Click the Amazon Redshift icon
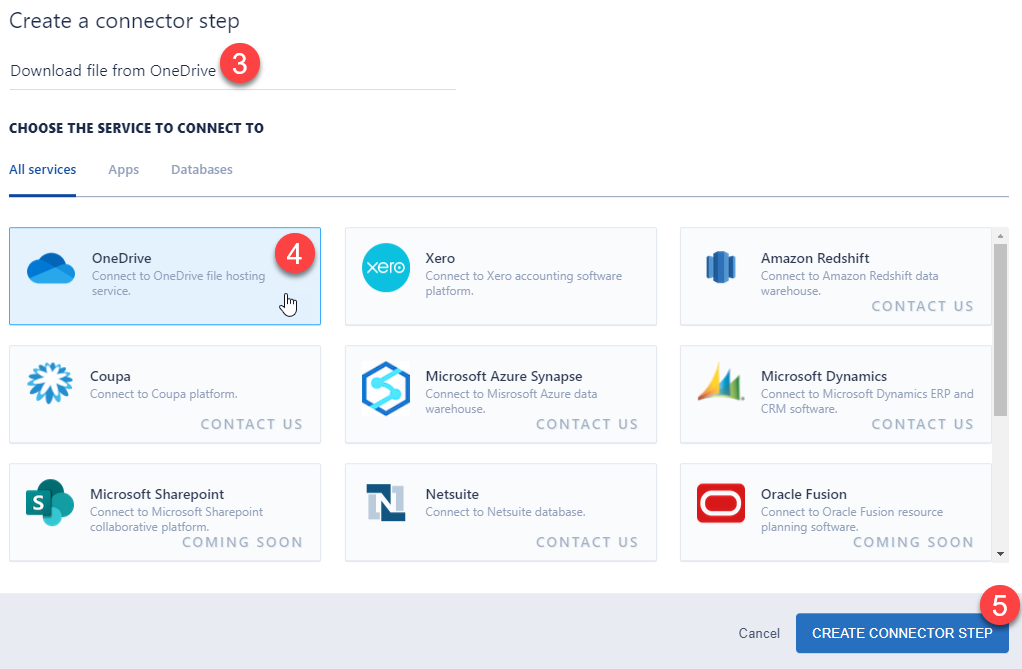 [720, 268]
